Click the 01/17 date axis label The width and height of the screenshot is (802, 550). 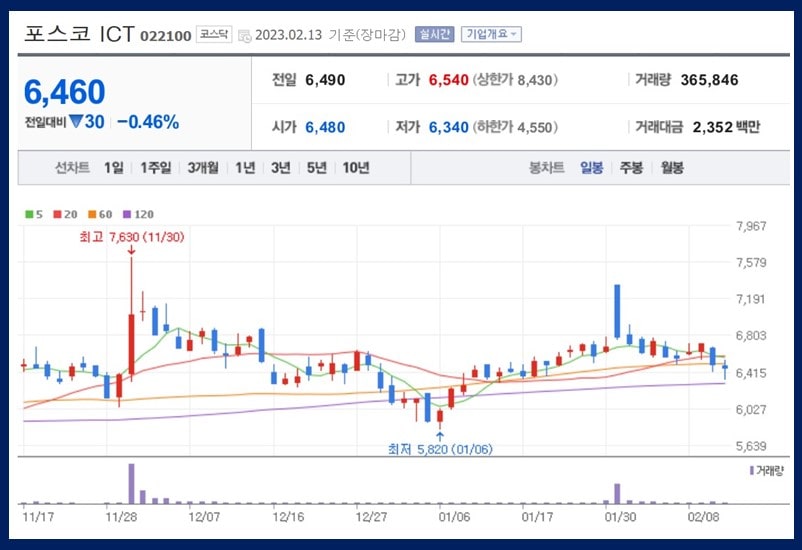click(x=537, y=517)
